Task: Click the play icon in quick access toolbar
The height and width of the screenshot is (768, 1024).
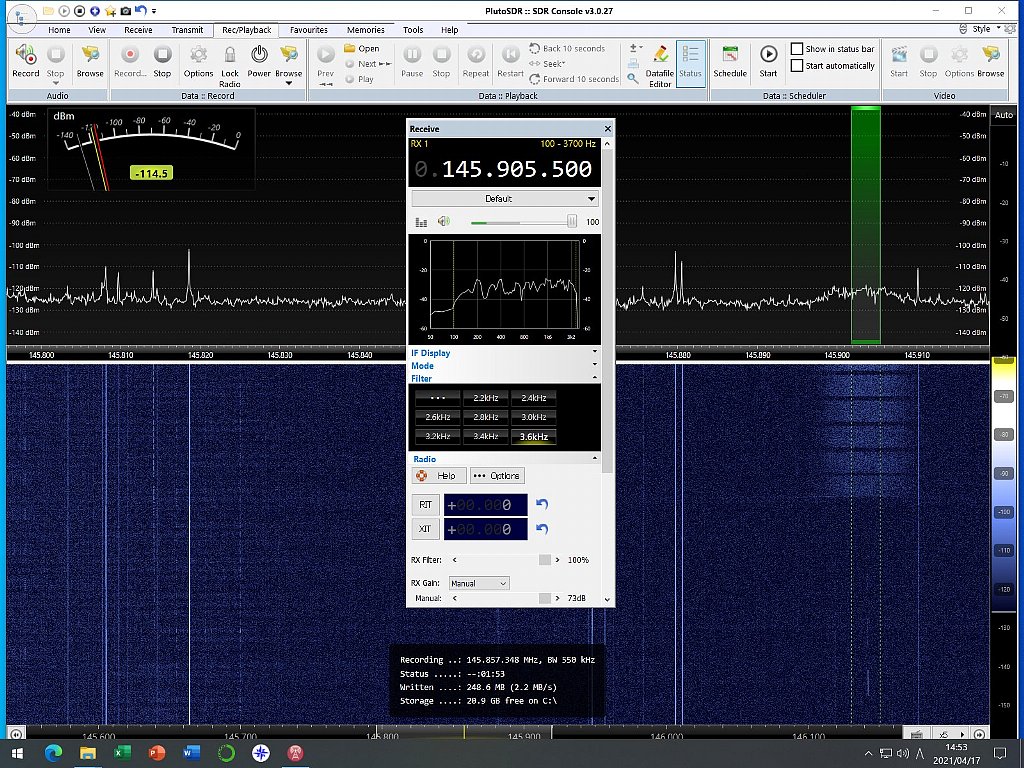Action: point(64,11)
